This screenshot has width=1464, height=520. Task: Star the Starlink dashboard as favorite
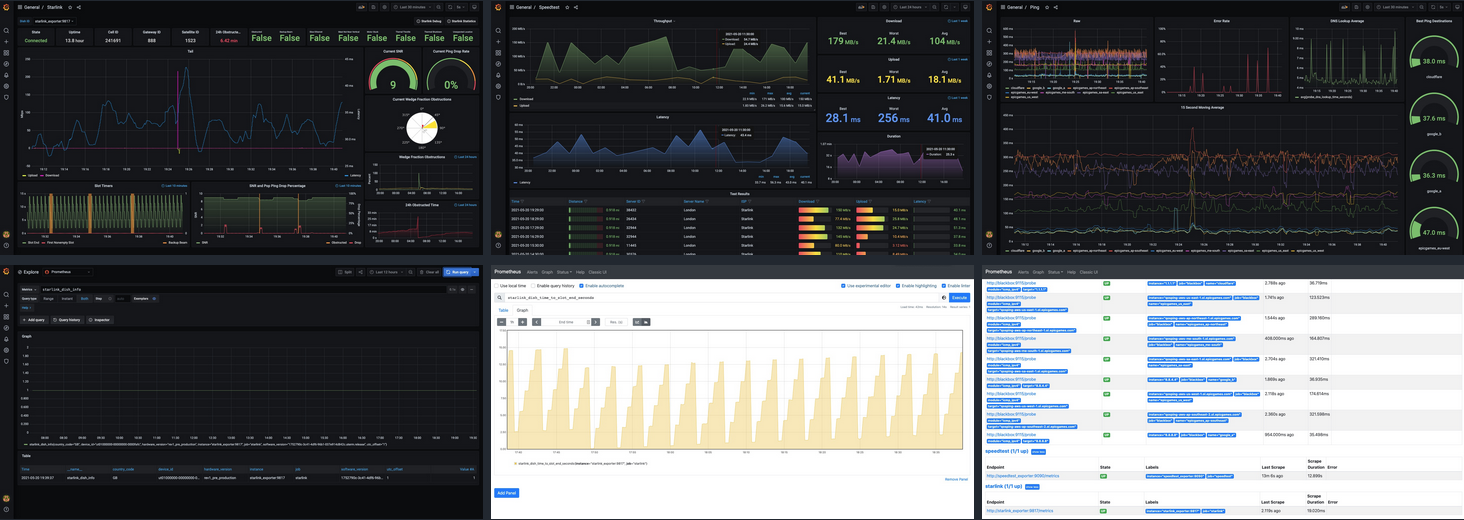click(69, 7)
